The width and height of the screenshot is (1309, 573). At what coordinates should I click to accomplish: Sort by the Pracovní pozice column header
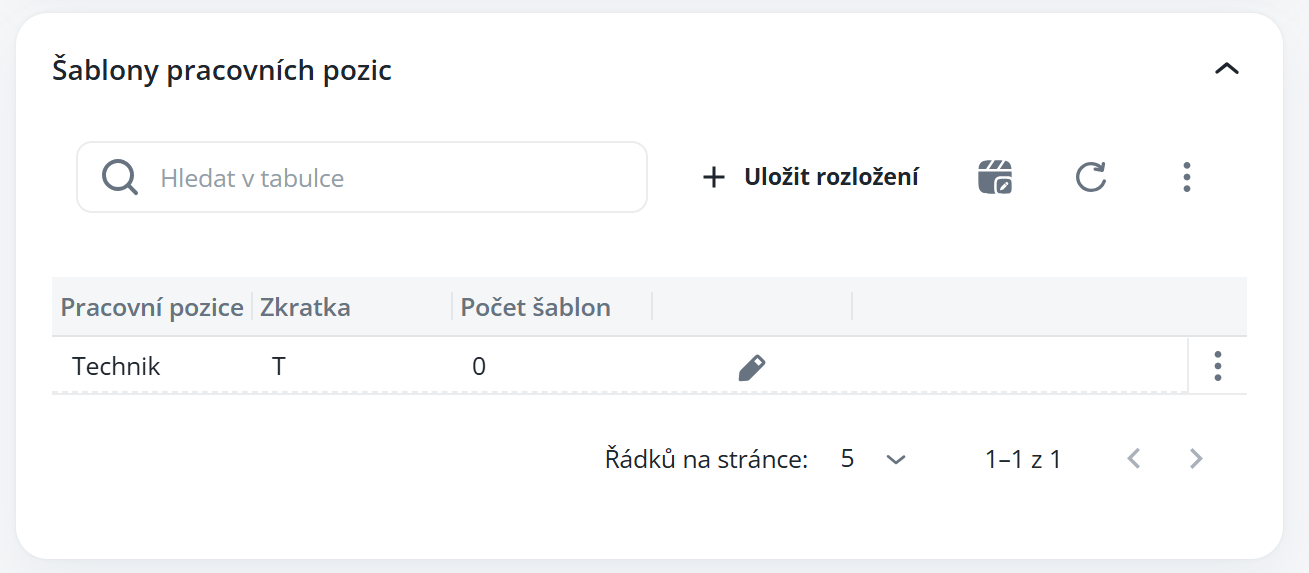152,307
